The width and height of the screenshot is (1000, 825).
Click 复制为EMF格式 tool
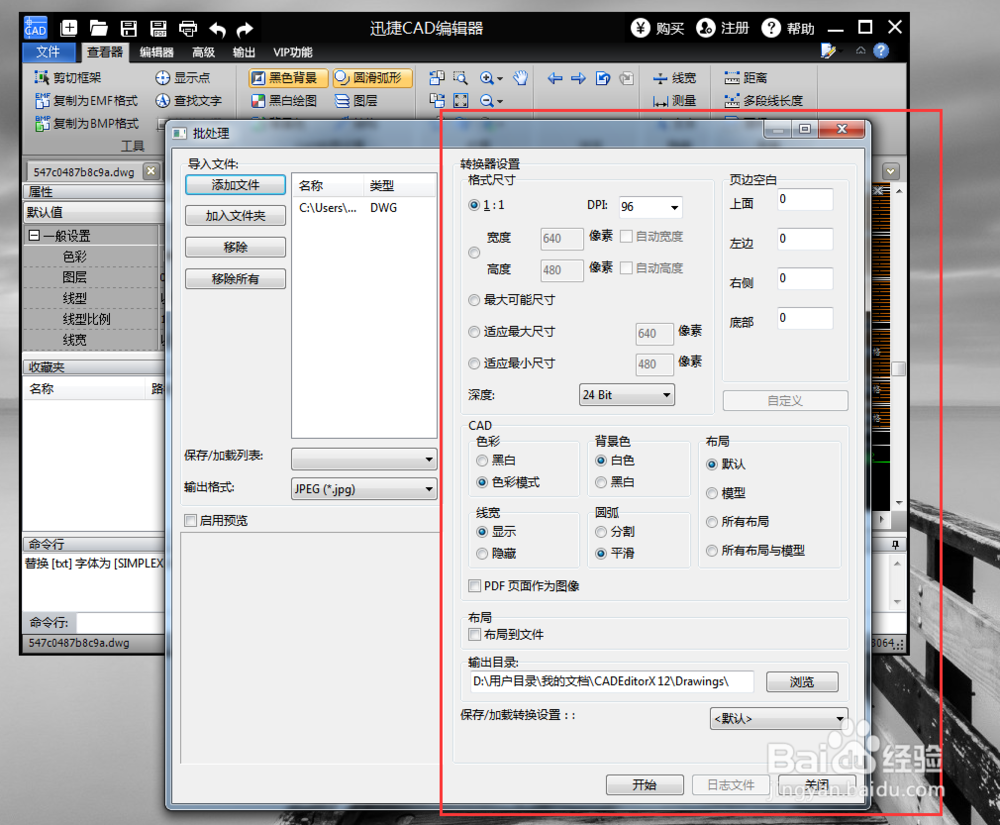coord(86,101)
